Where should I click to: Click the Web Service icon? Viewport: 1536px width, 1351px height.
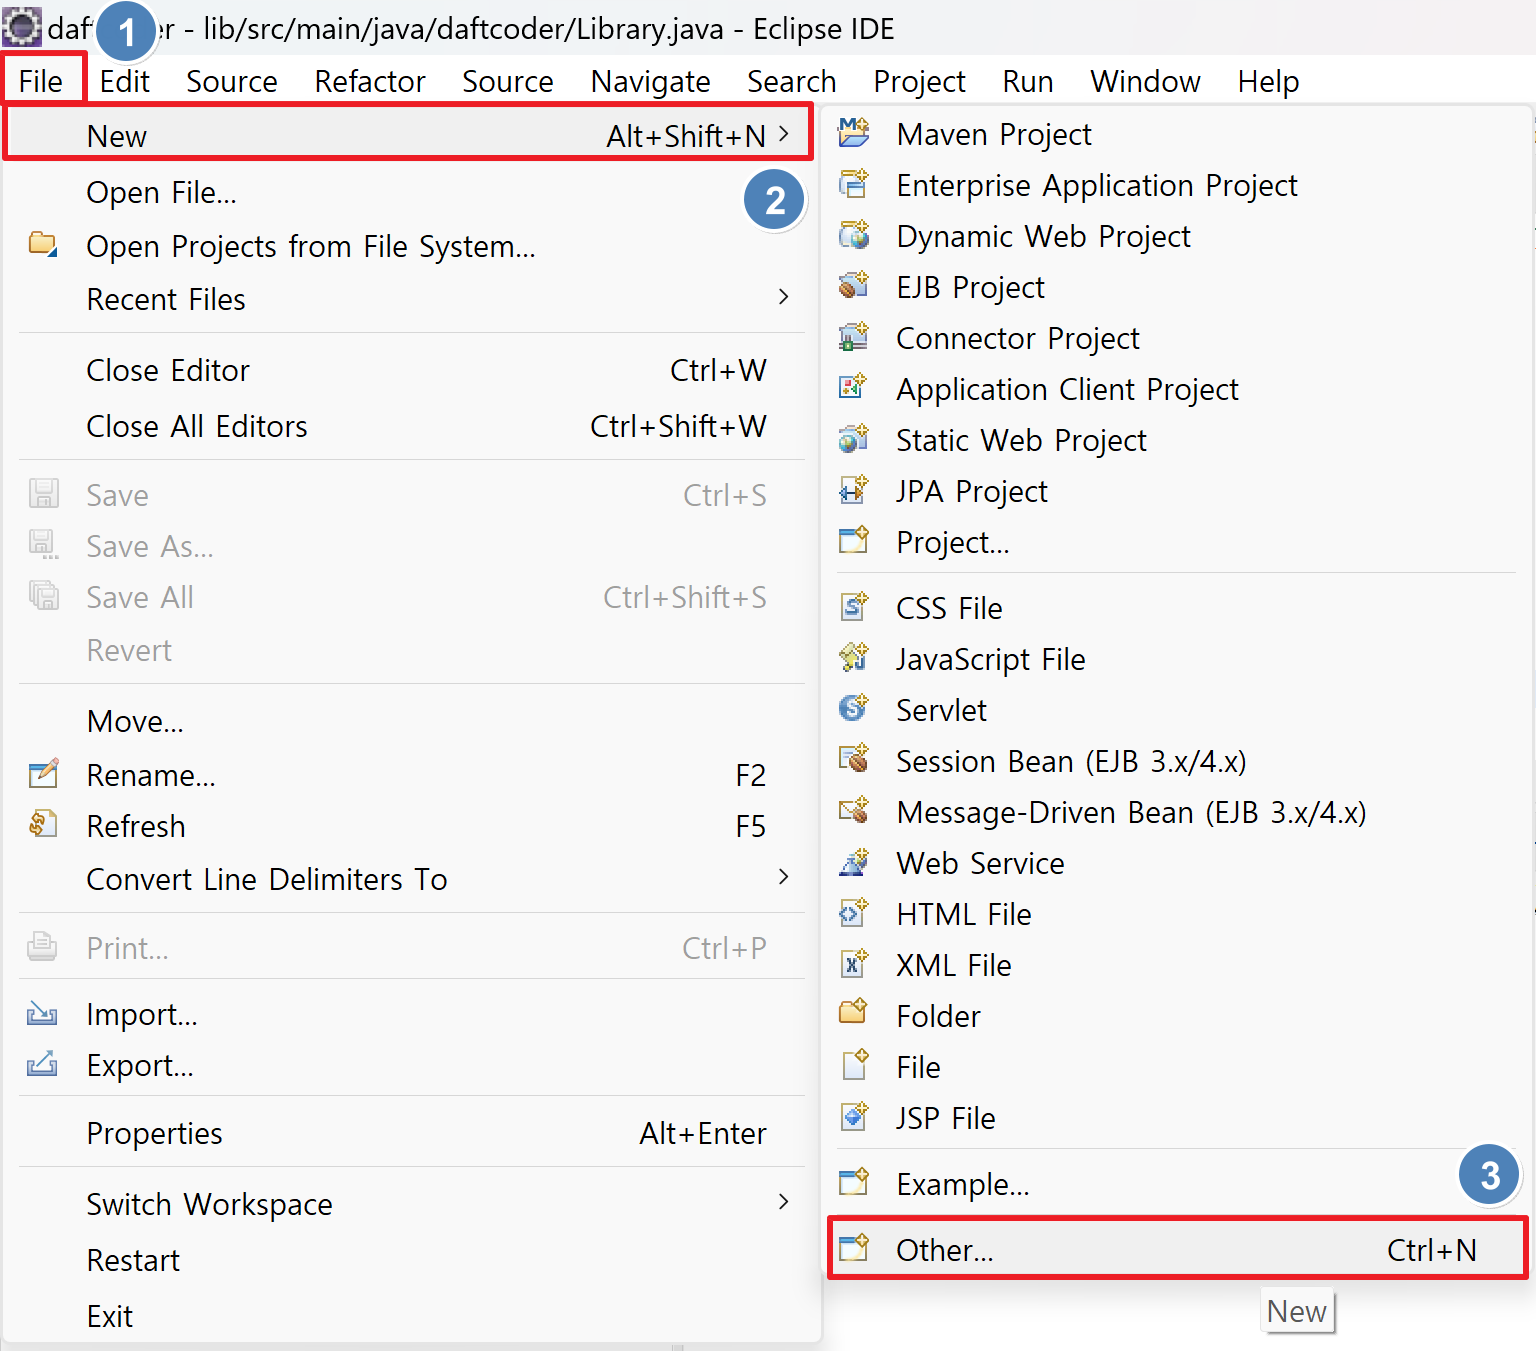tap(854, 862)
